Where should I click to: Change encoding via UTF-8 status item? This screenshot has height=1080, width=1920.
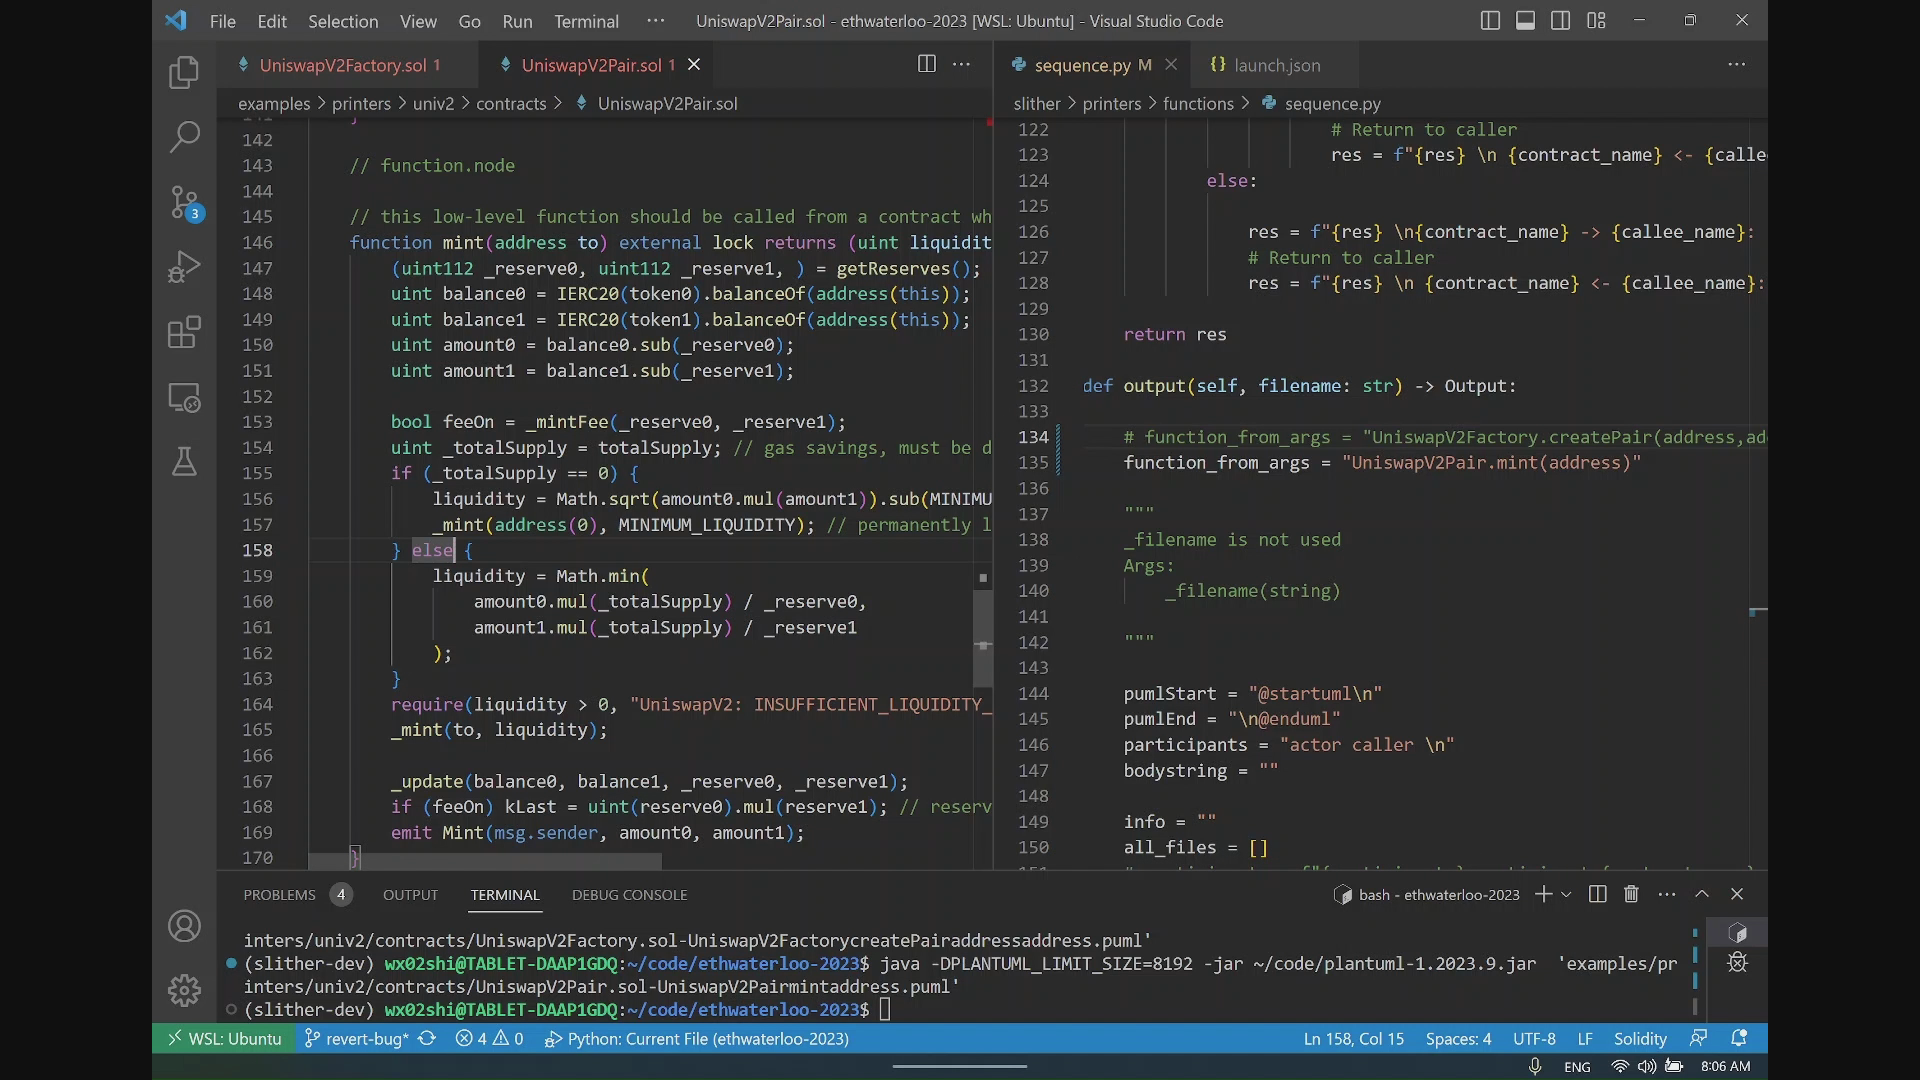point(1534,1039)
